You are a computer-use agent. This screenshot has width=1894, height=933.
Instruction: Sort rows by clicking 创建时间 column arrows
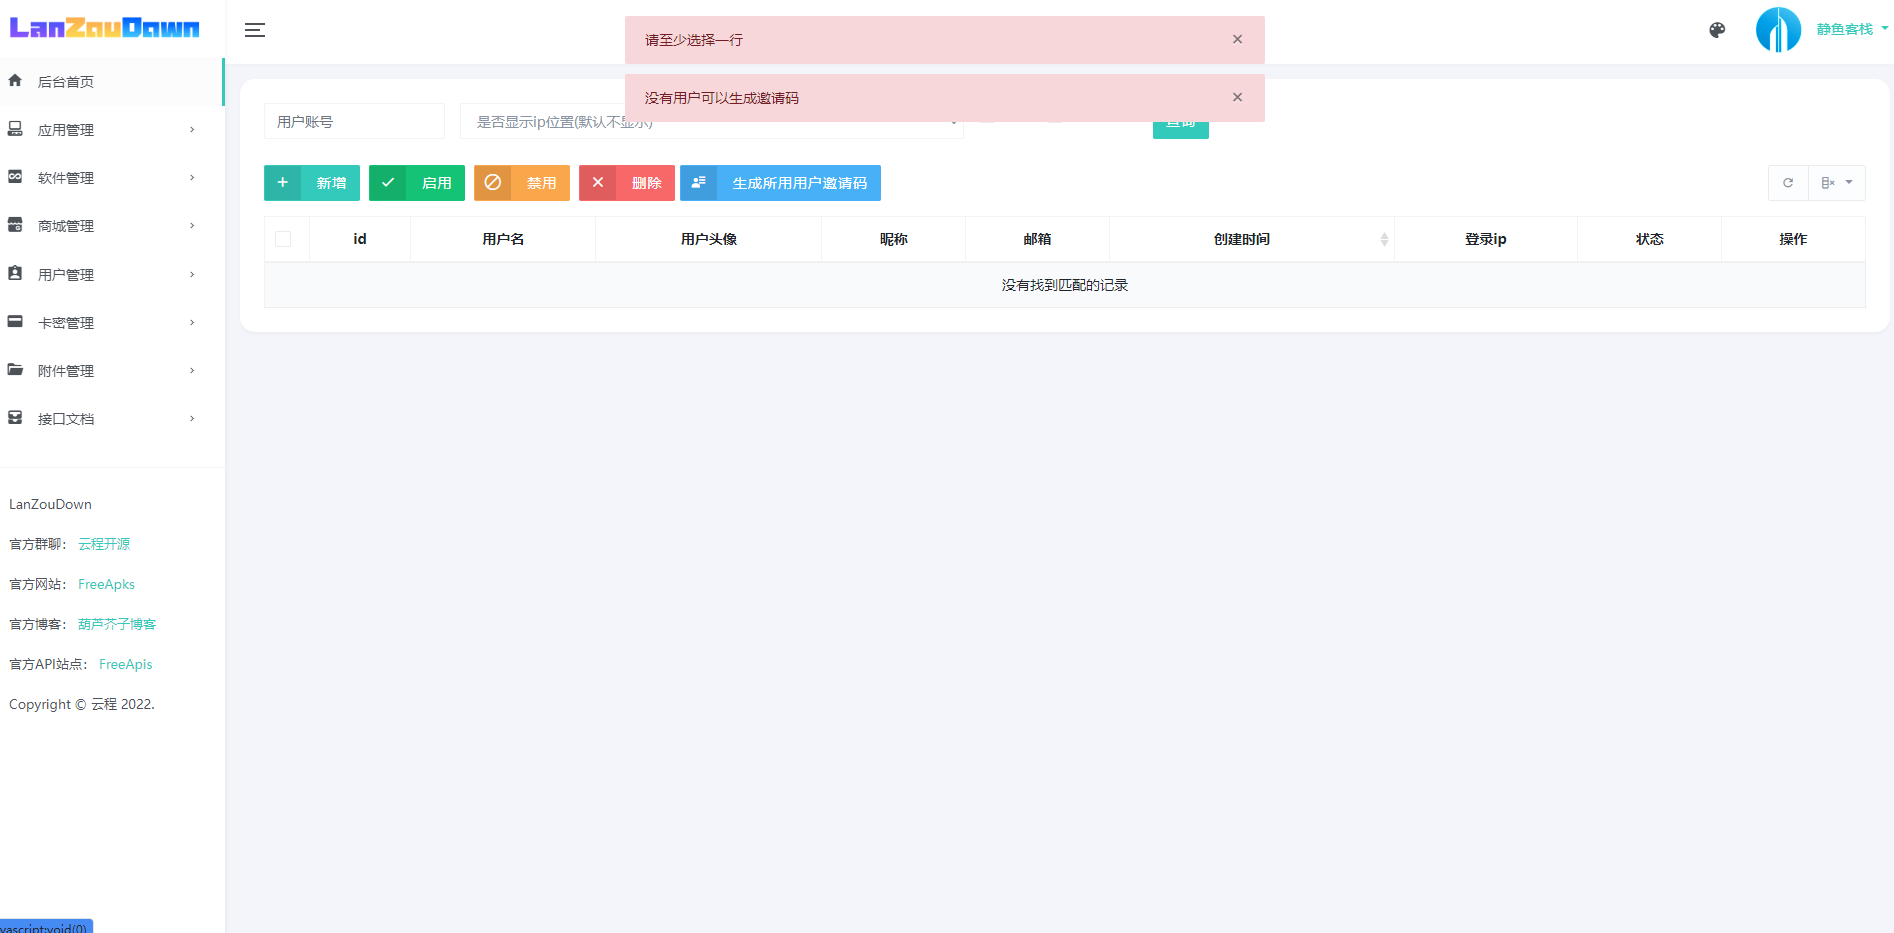1384,239
